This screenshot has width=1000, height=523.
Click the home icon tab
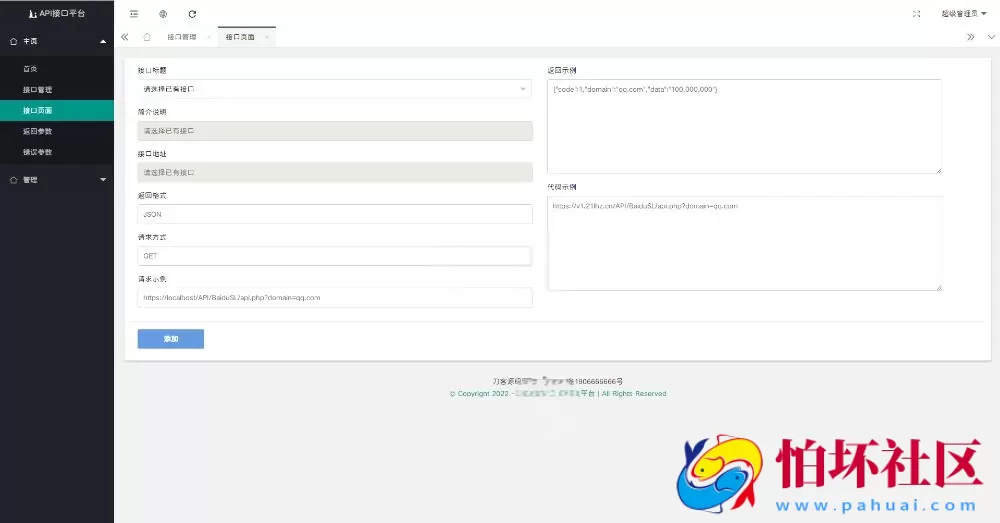[x=147, y=37]
